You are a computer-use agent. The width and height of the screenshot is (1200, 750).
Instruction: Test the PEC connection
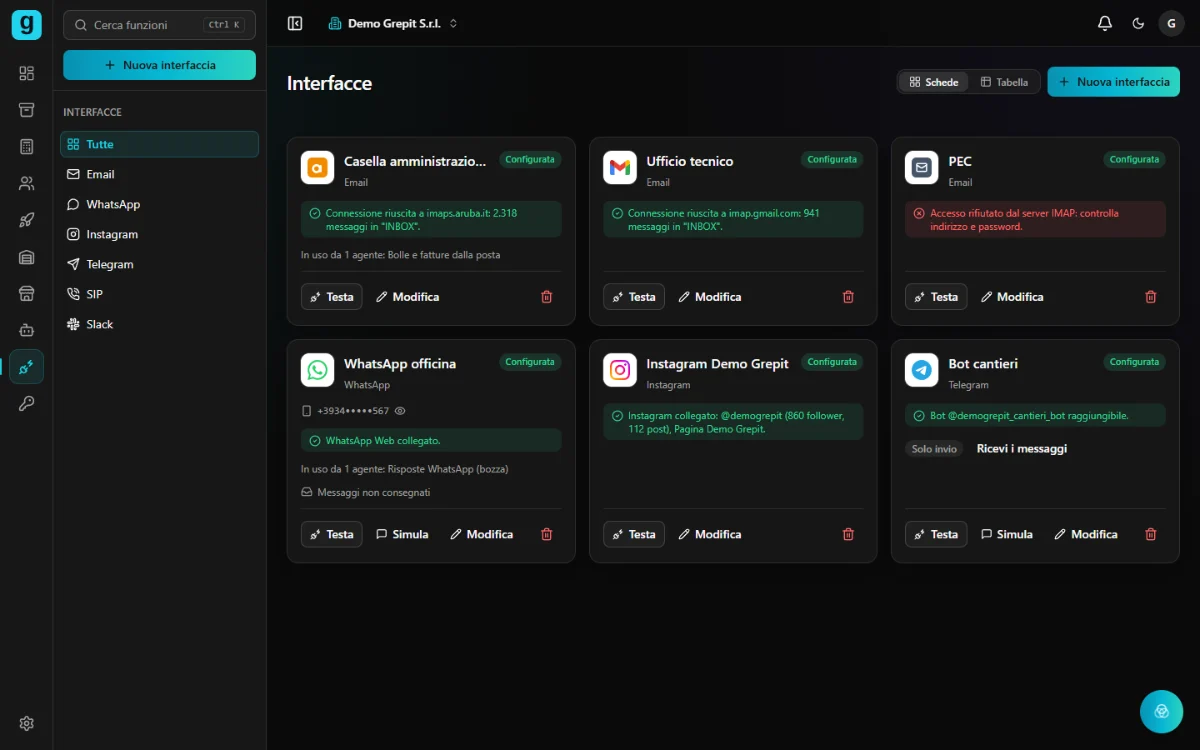936,297
